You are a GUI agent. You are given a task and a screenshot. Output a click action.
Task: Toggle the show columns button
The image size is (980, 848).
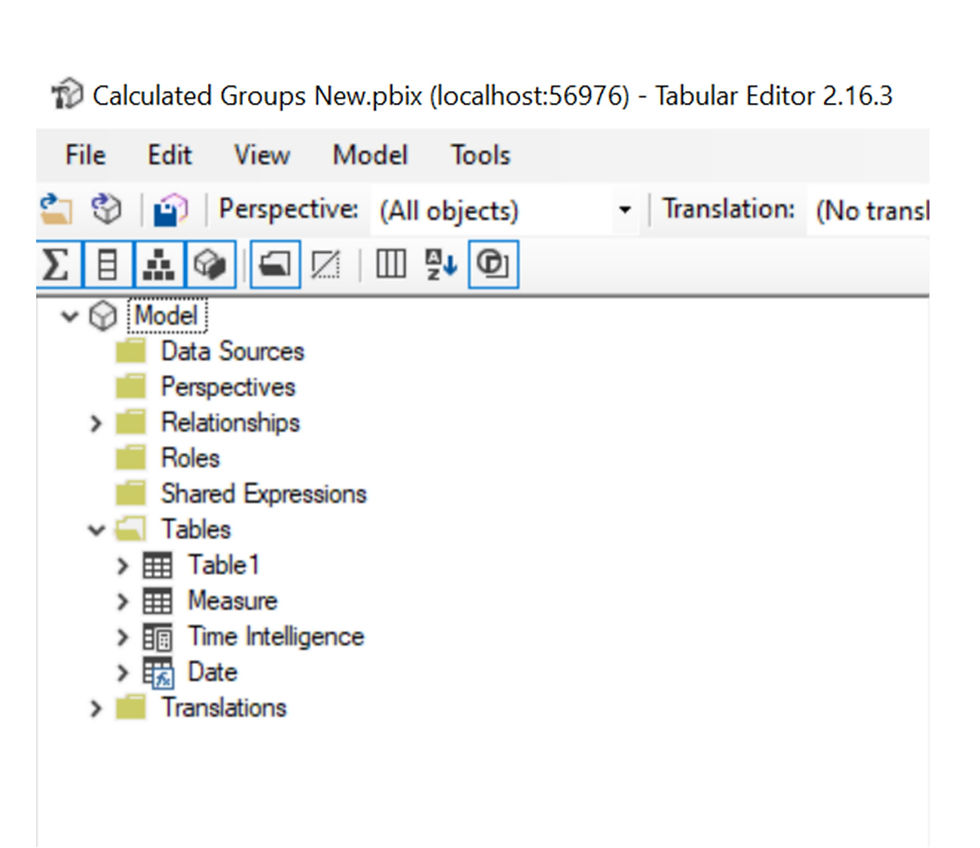(108, 264)
